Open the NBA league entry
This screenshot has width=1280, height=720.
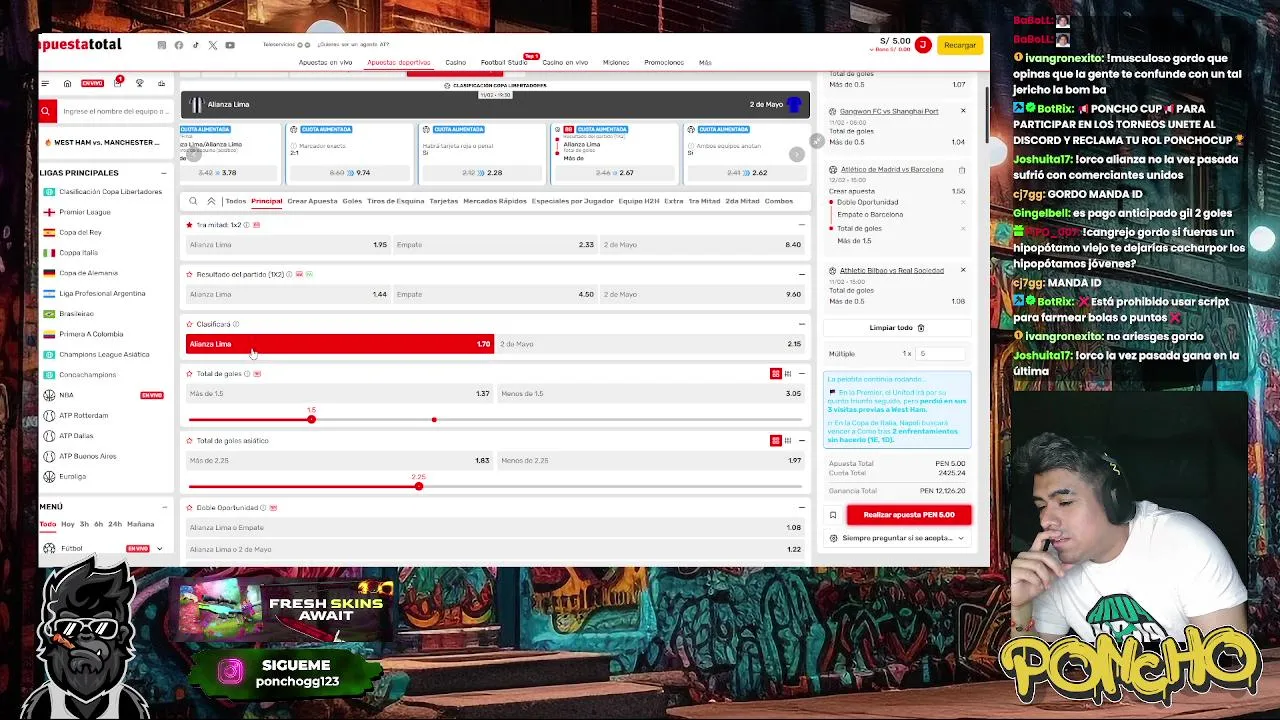(66, 395)
